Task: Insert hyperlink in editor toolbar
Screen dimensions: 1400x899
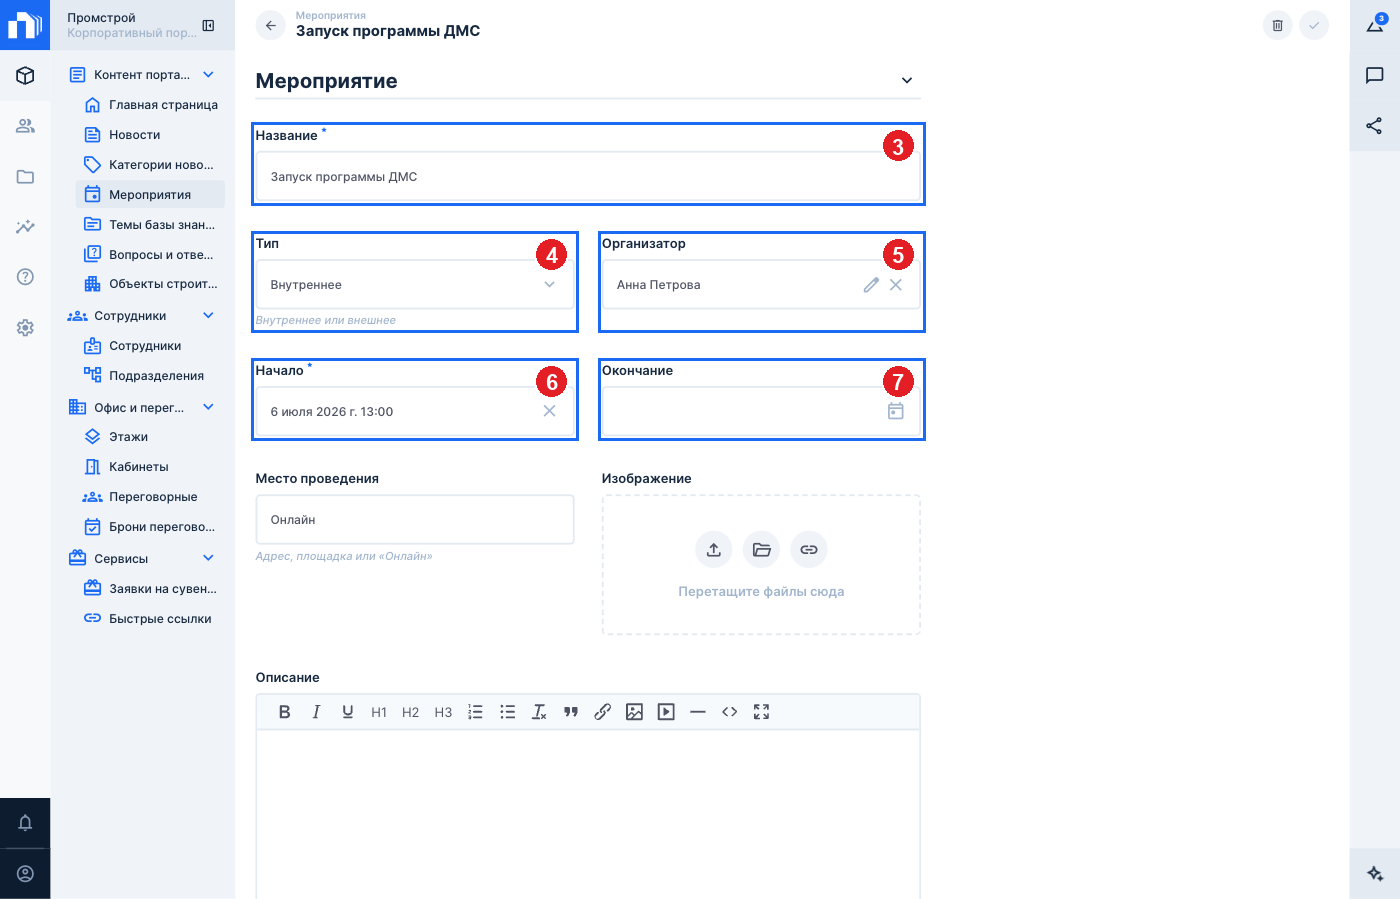Action: (x=602, y=712)
